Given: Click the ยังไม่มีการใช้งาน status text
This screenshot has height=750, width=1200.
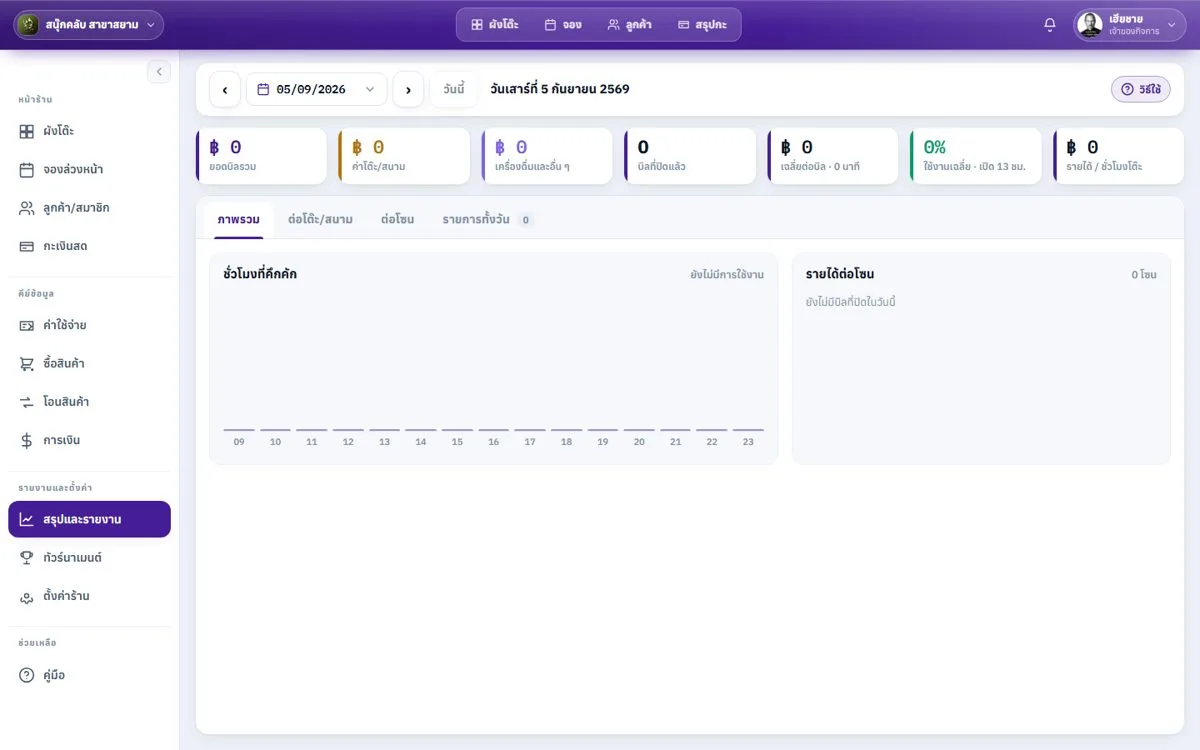Looking at the screenshot, I should tap(727, 274).
